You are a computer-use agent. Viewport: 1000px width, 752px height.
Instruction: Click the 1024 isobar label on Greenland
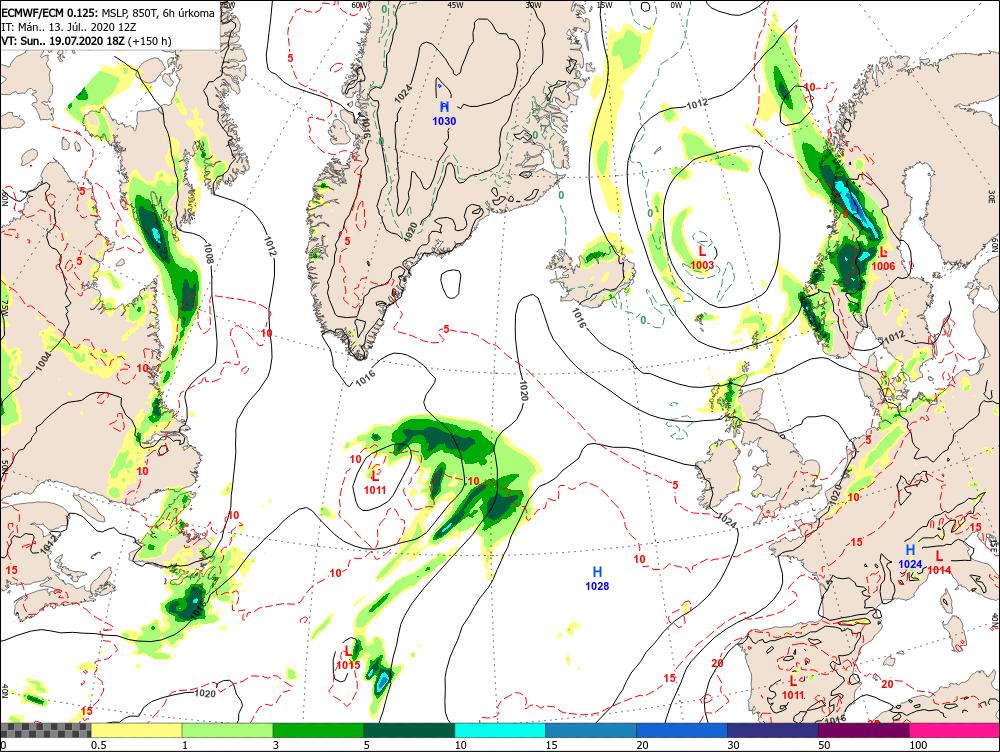tap(403, 94)
